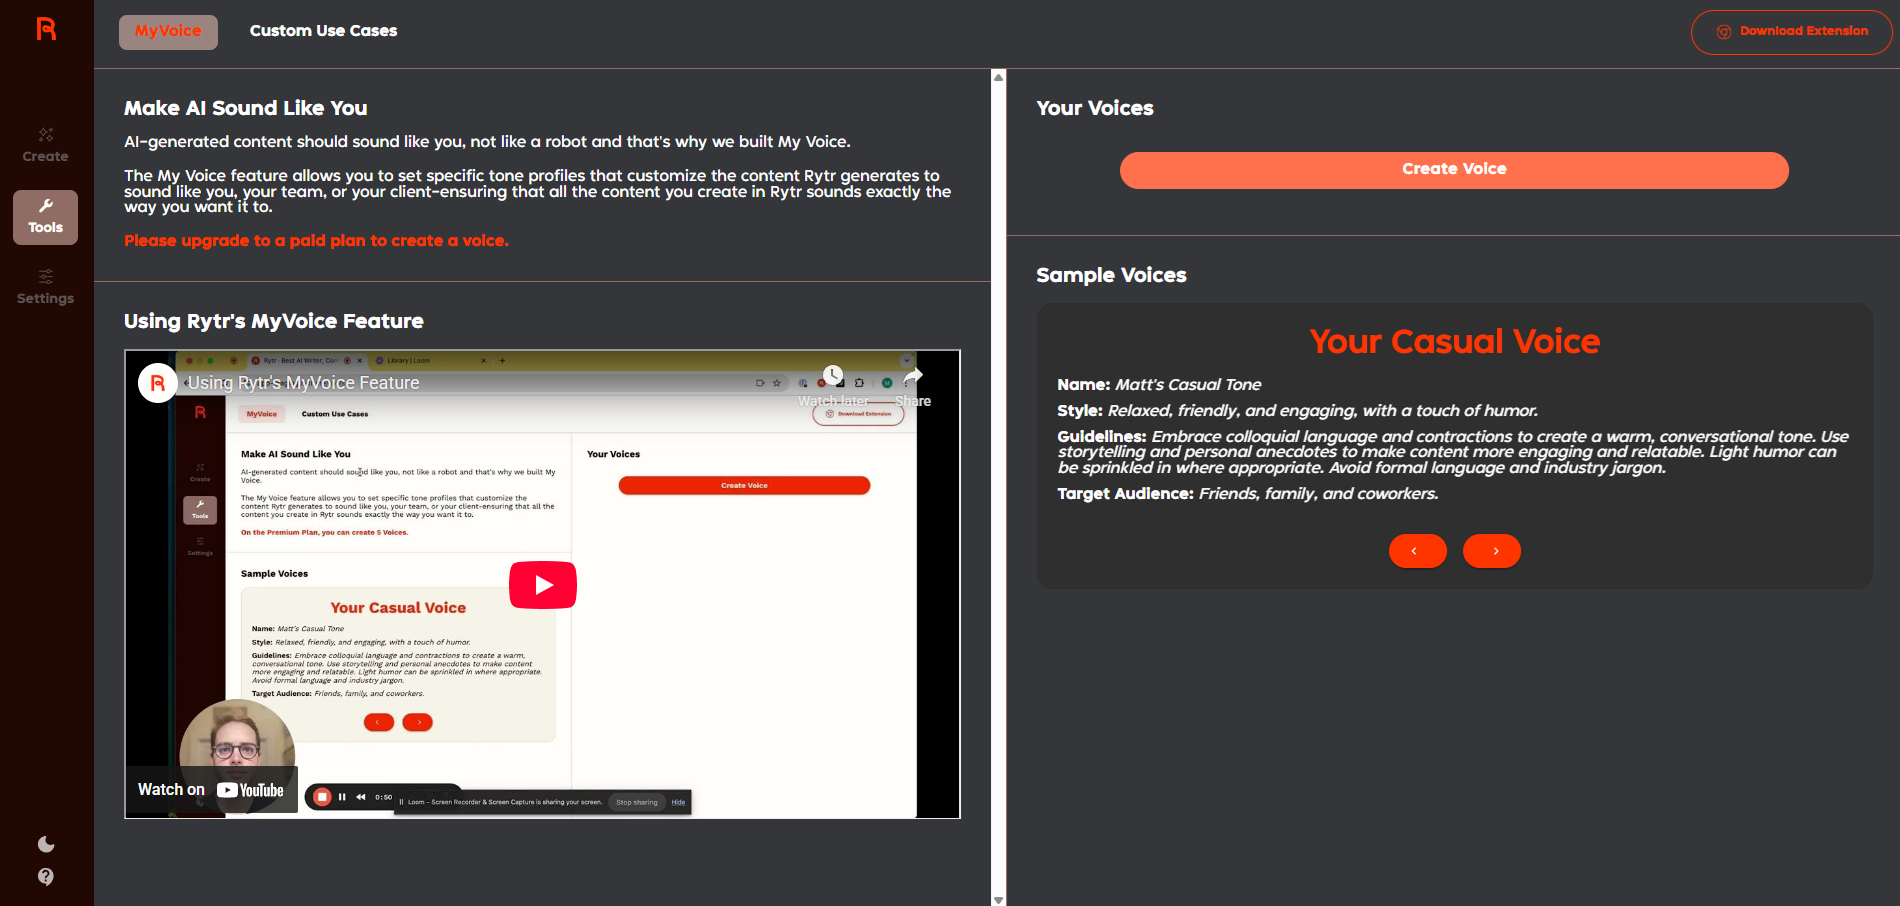Click the upgrade to a paid plan link
Image resolution: width=1900 pixels, height=906 pixels.
pos(316,240)
